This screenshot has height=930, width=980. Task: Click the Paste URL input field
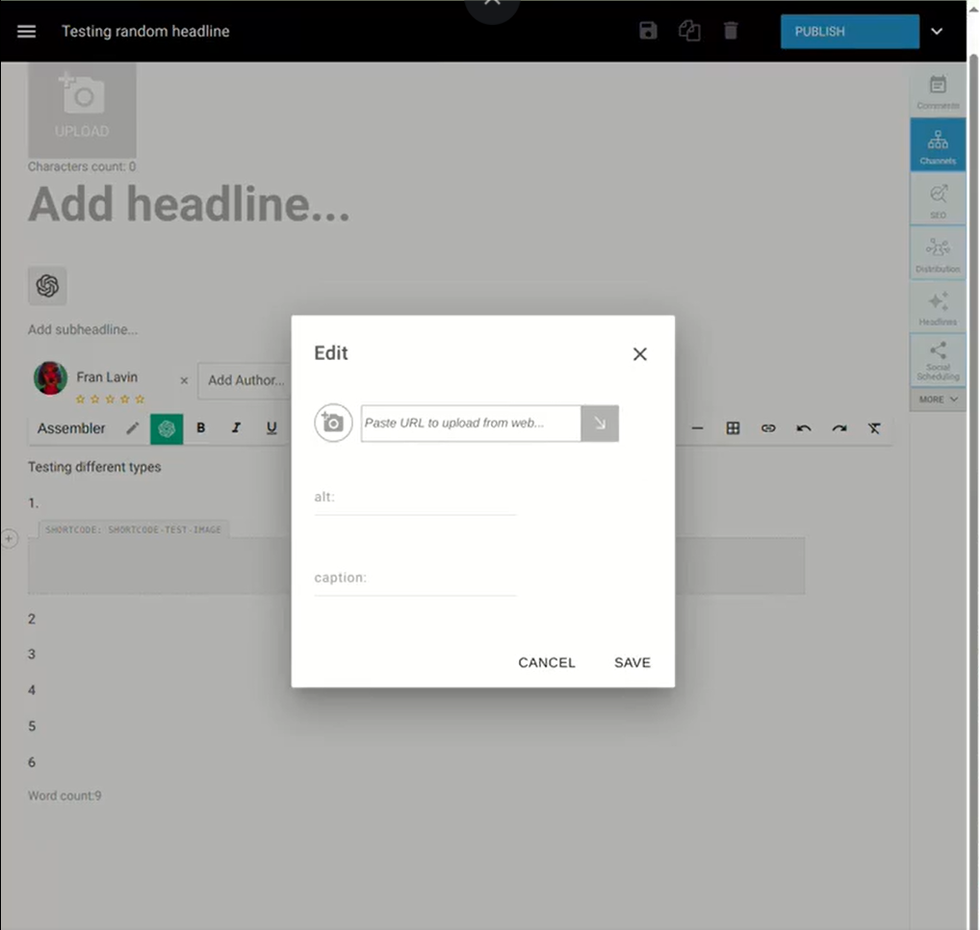[x=470, y=423]
